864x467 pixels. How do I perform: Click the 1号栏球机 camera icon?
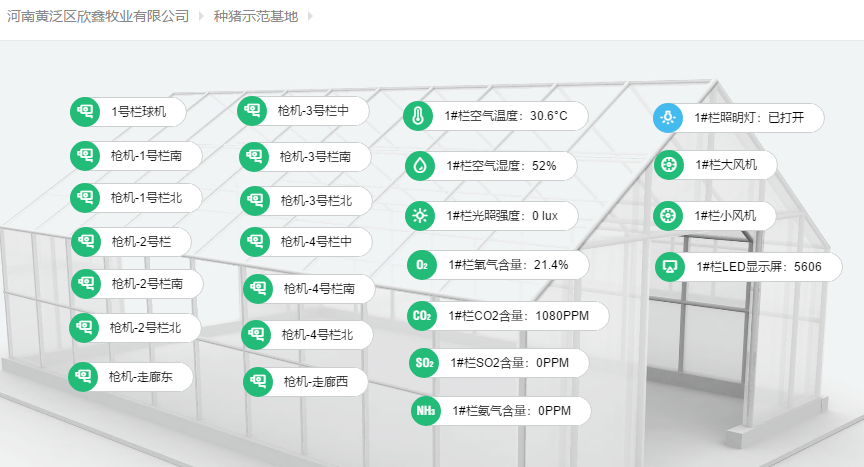[85, 112]
